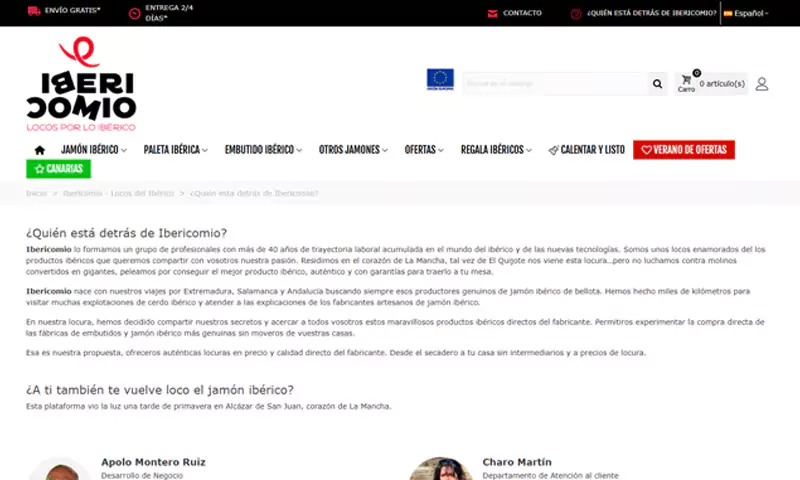The image size is (800, 480).
Task: Click the search magnifier button
Action: pyautogui.click(x=657, y=84)
